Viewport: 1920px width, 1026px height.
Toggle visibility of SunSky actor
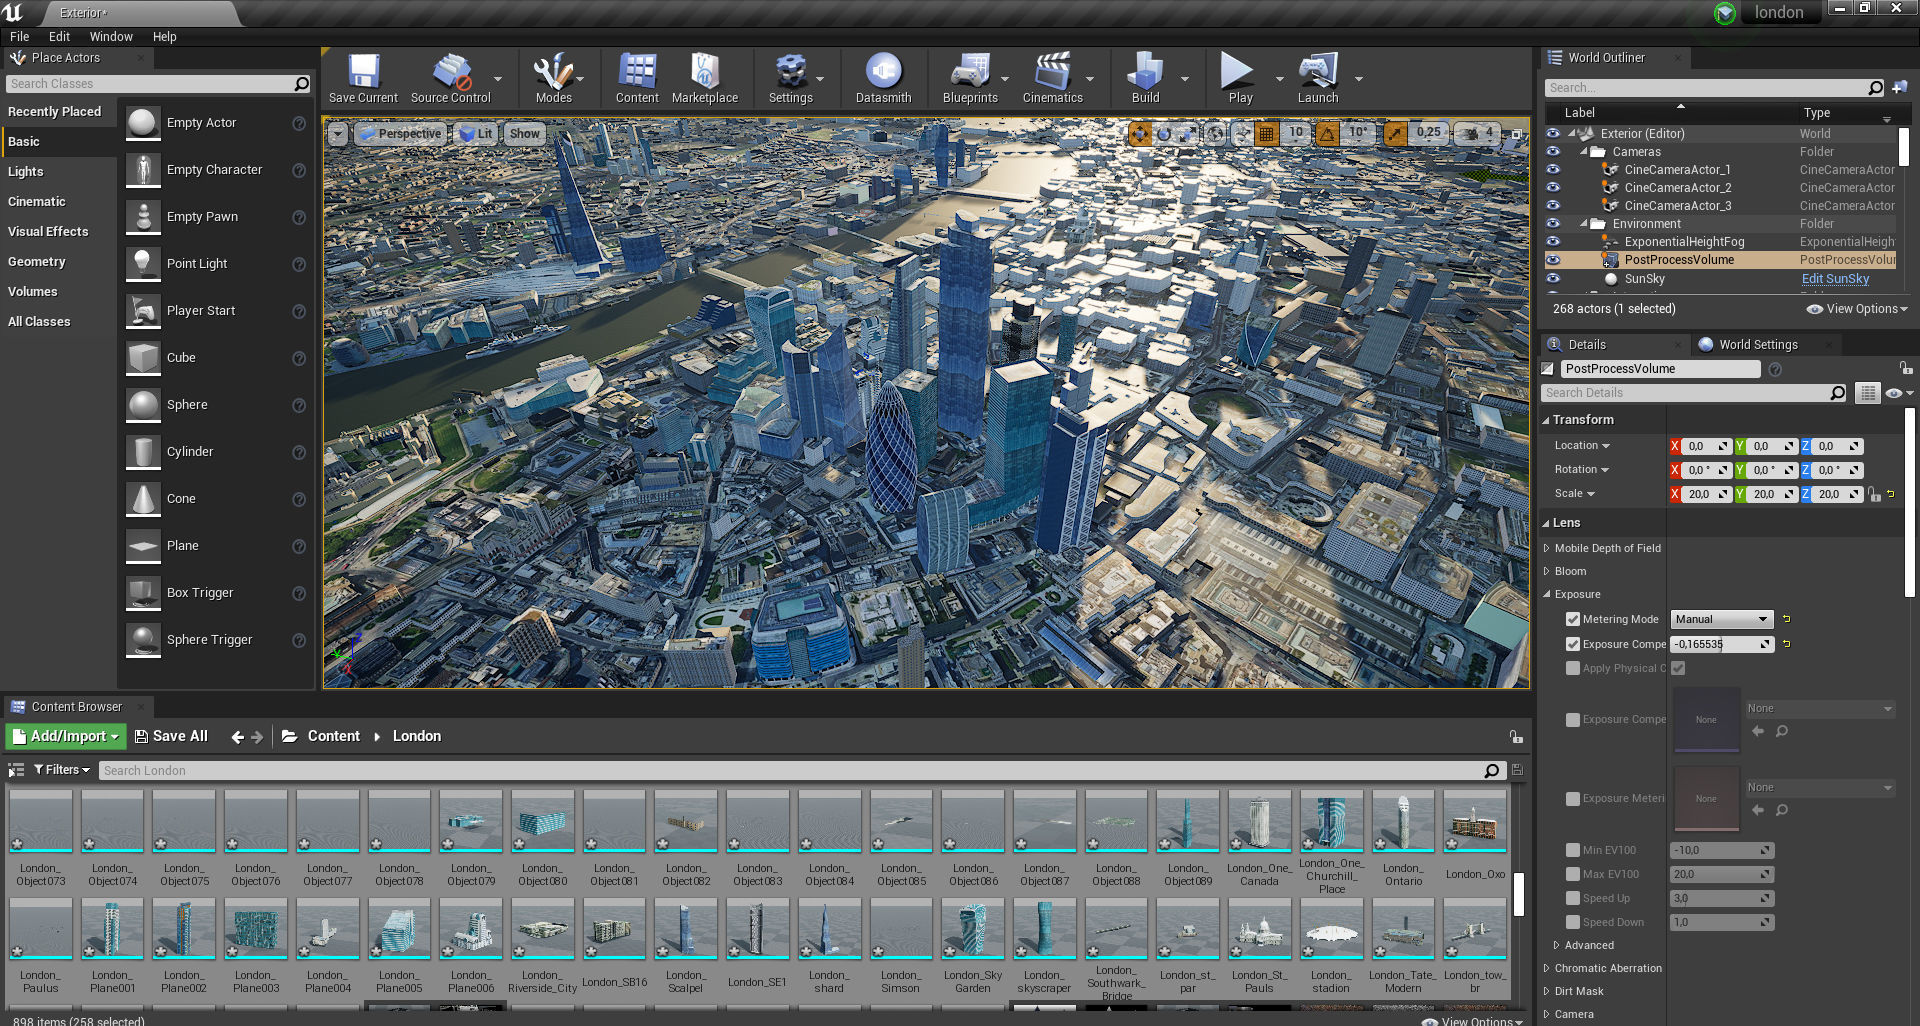pyautogui.click(x=1553, y=279)
